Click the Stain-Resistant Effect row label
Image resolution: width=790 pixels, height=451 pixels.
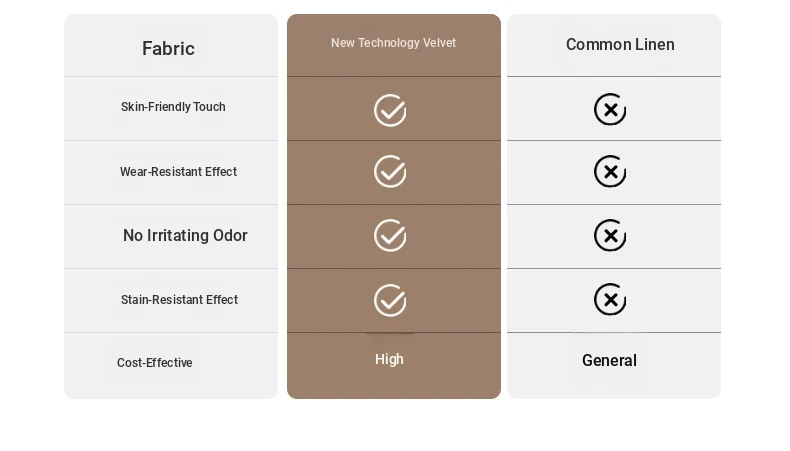[179, 300]
